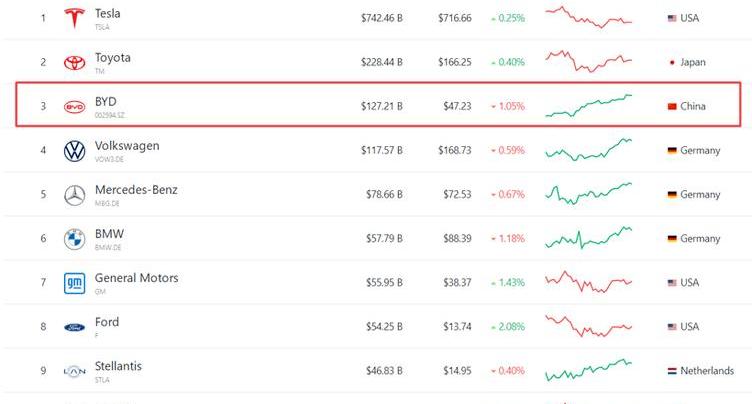Select General Motors' $55.95 B market cap
The height and width of the screenshot is (404, 752).
[x=384, y=283]
